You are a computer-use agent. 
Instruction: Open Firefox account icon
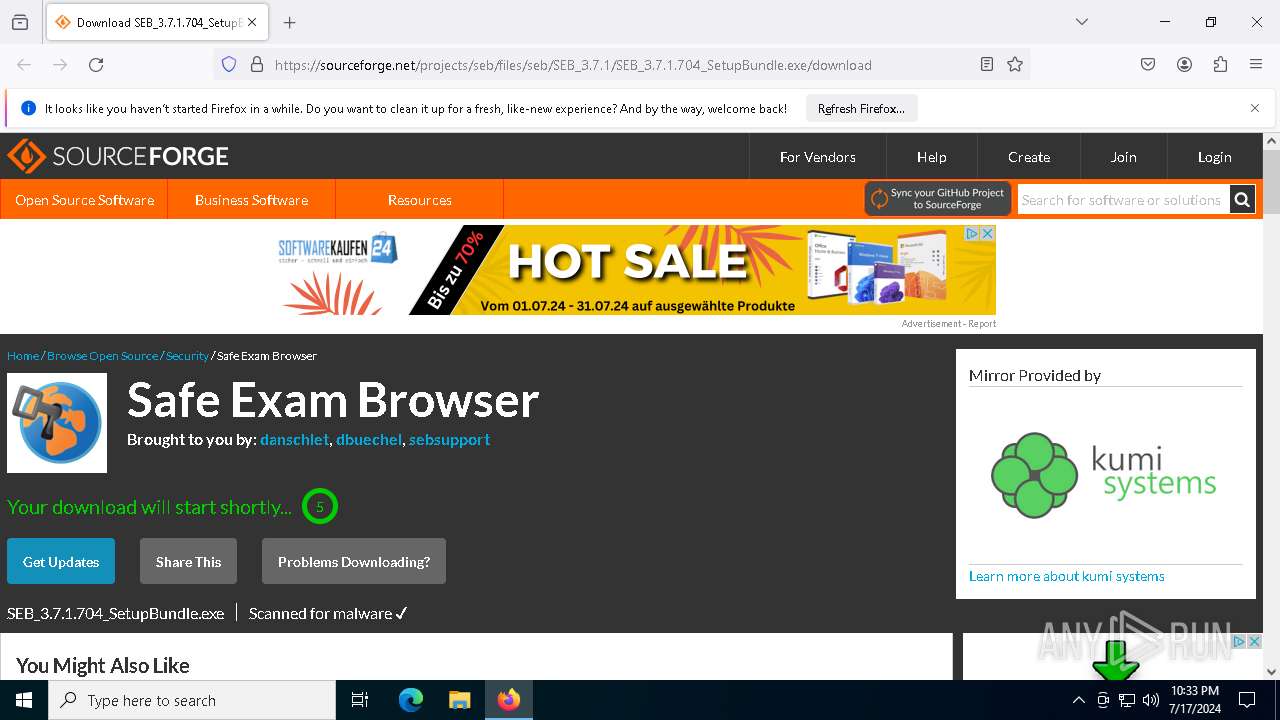pos(1184,65)
